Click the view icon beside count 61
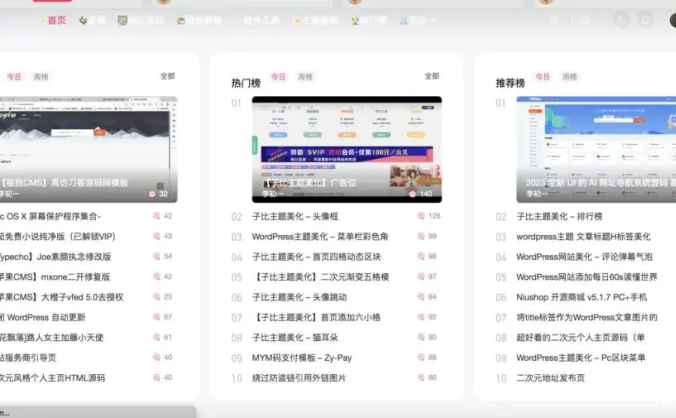 156,337
